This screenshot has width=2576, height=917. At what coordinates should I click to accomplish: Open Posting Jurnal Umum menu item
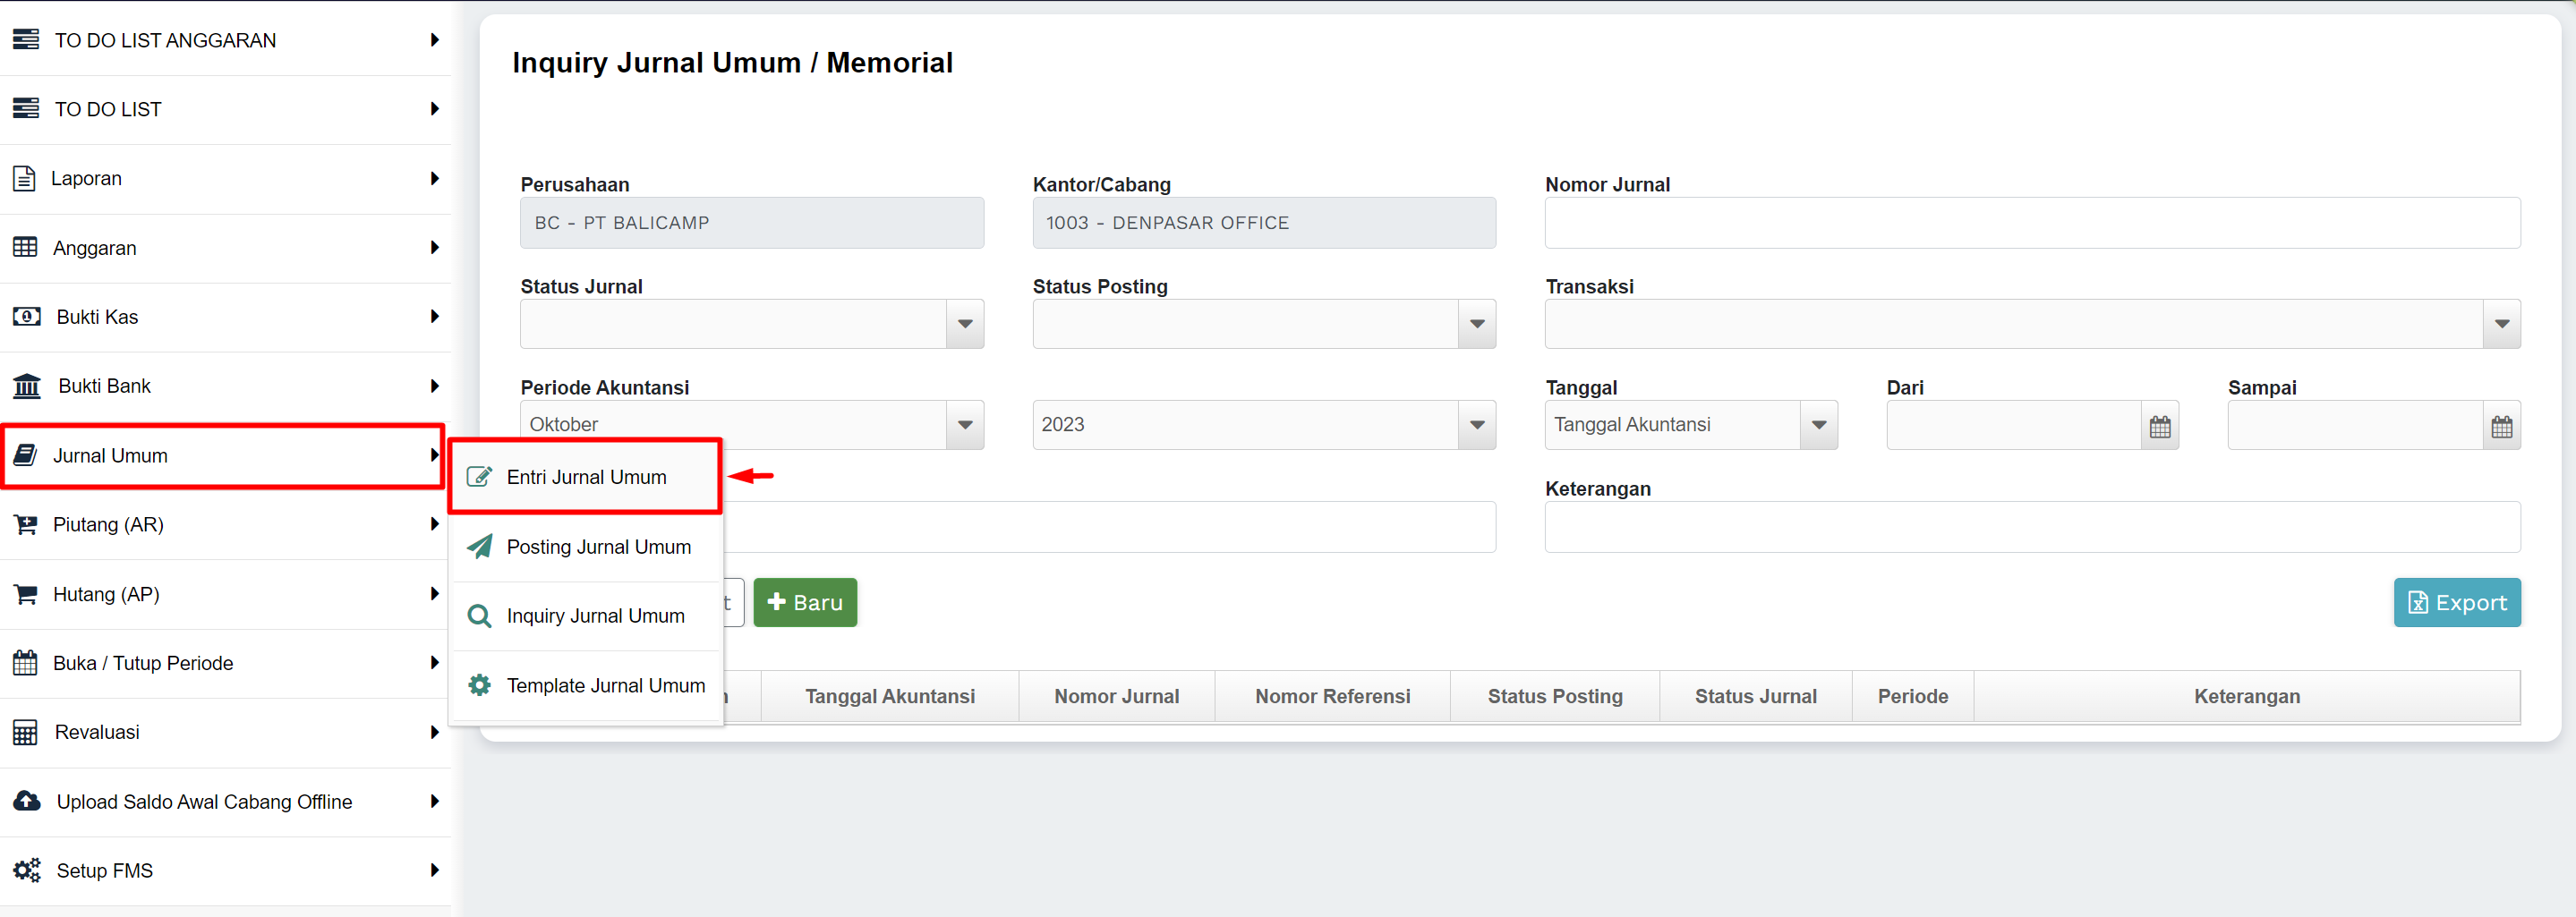[x=598, y=547]
